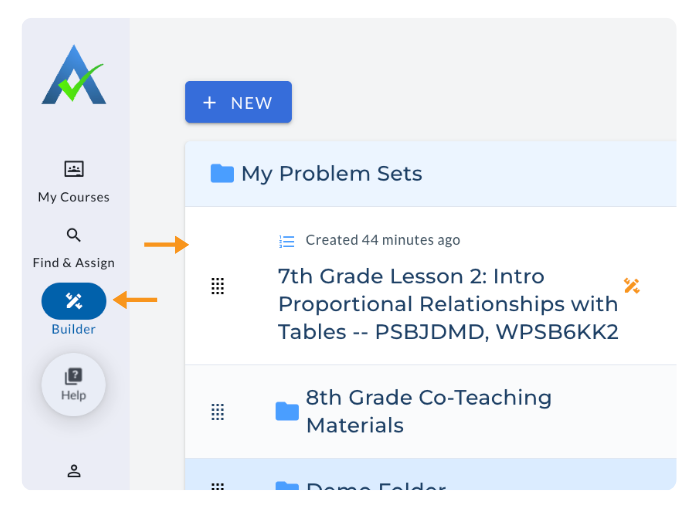The height and width of the screenshot is (508, 698).
Task: Click the problem set list icon near Created
Action: click(x=287, y=241)
